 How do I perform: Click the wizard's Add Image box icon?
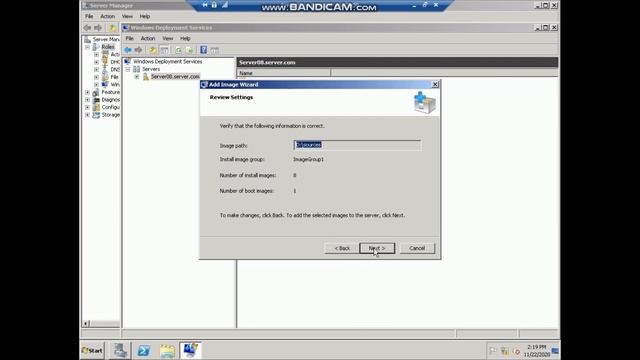(424, 102)
